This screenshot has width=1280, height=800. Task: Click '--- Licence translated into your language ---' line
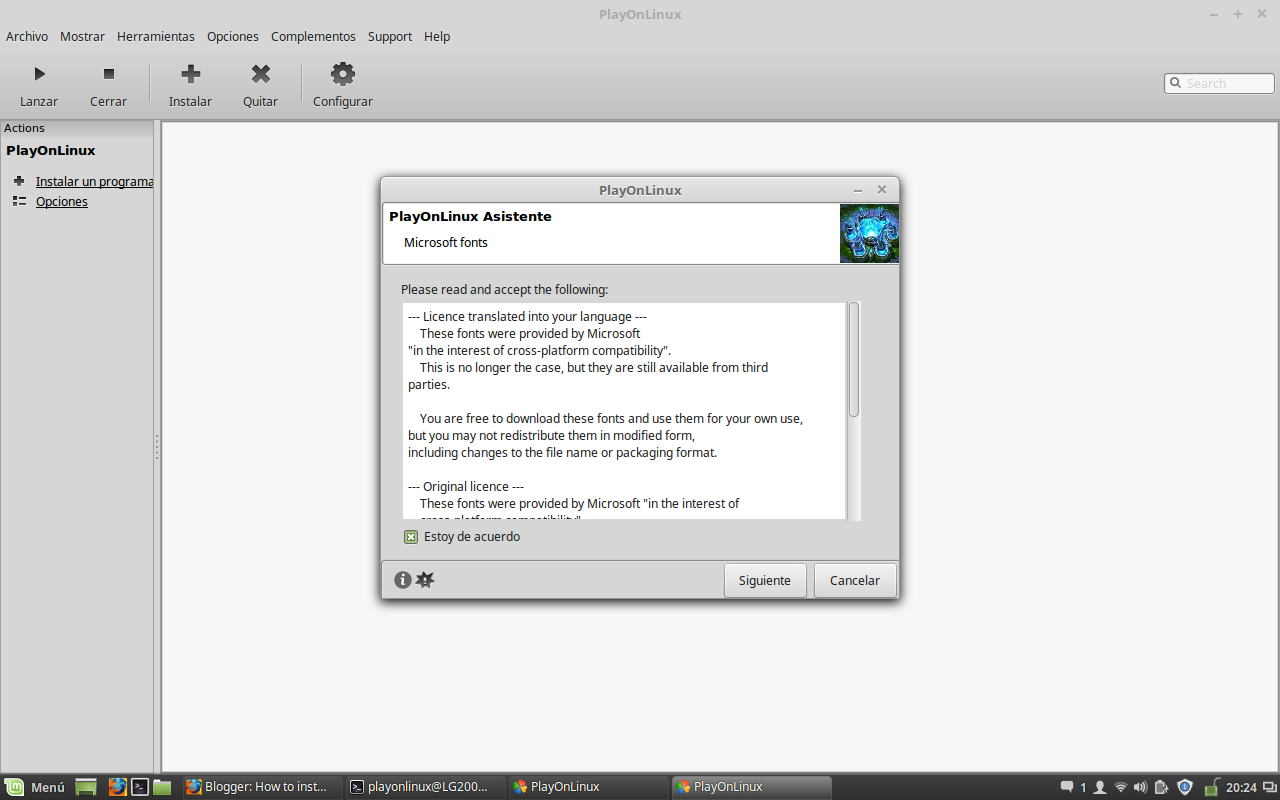click(527, 317)
